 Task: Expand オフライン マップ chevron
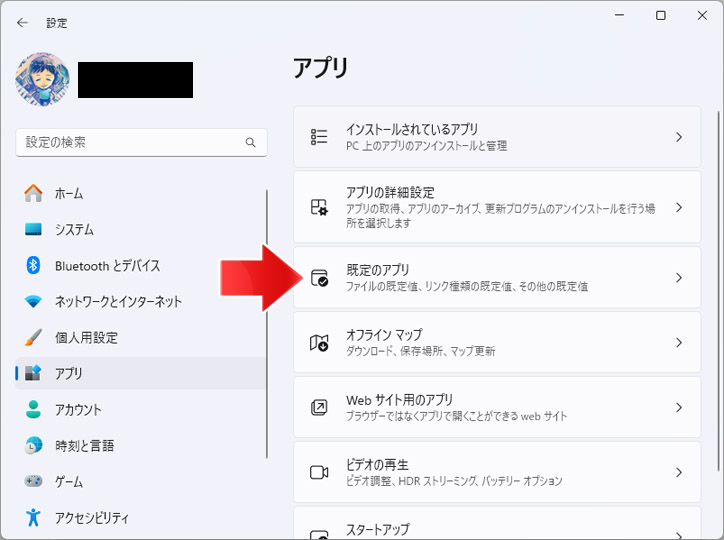679,342
